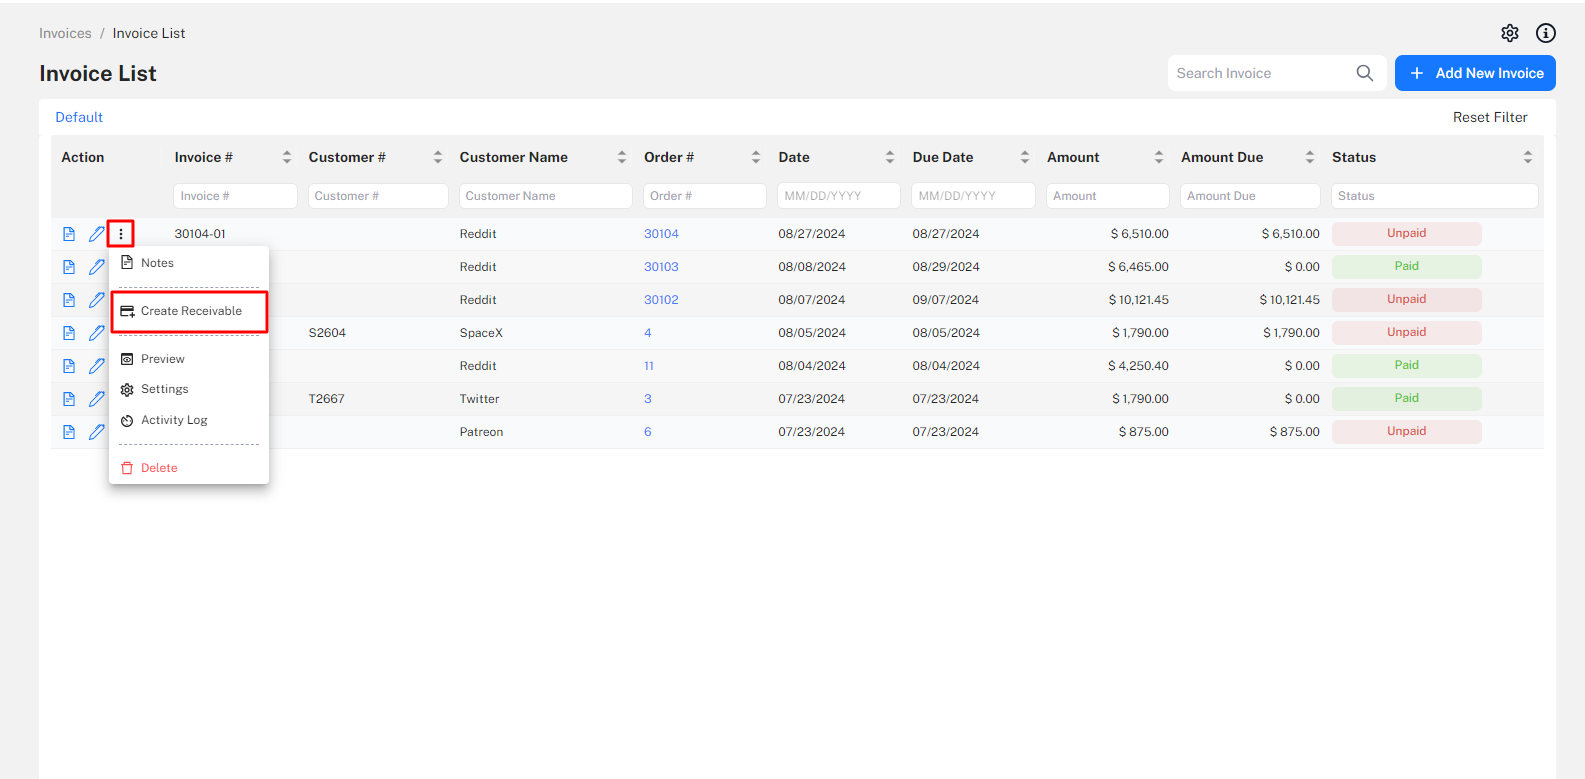1585x779 pixels.
Task: Click Add New Invoice button
Action: click(x=1475, y=73)
